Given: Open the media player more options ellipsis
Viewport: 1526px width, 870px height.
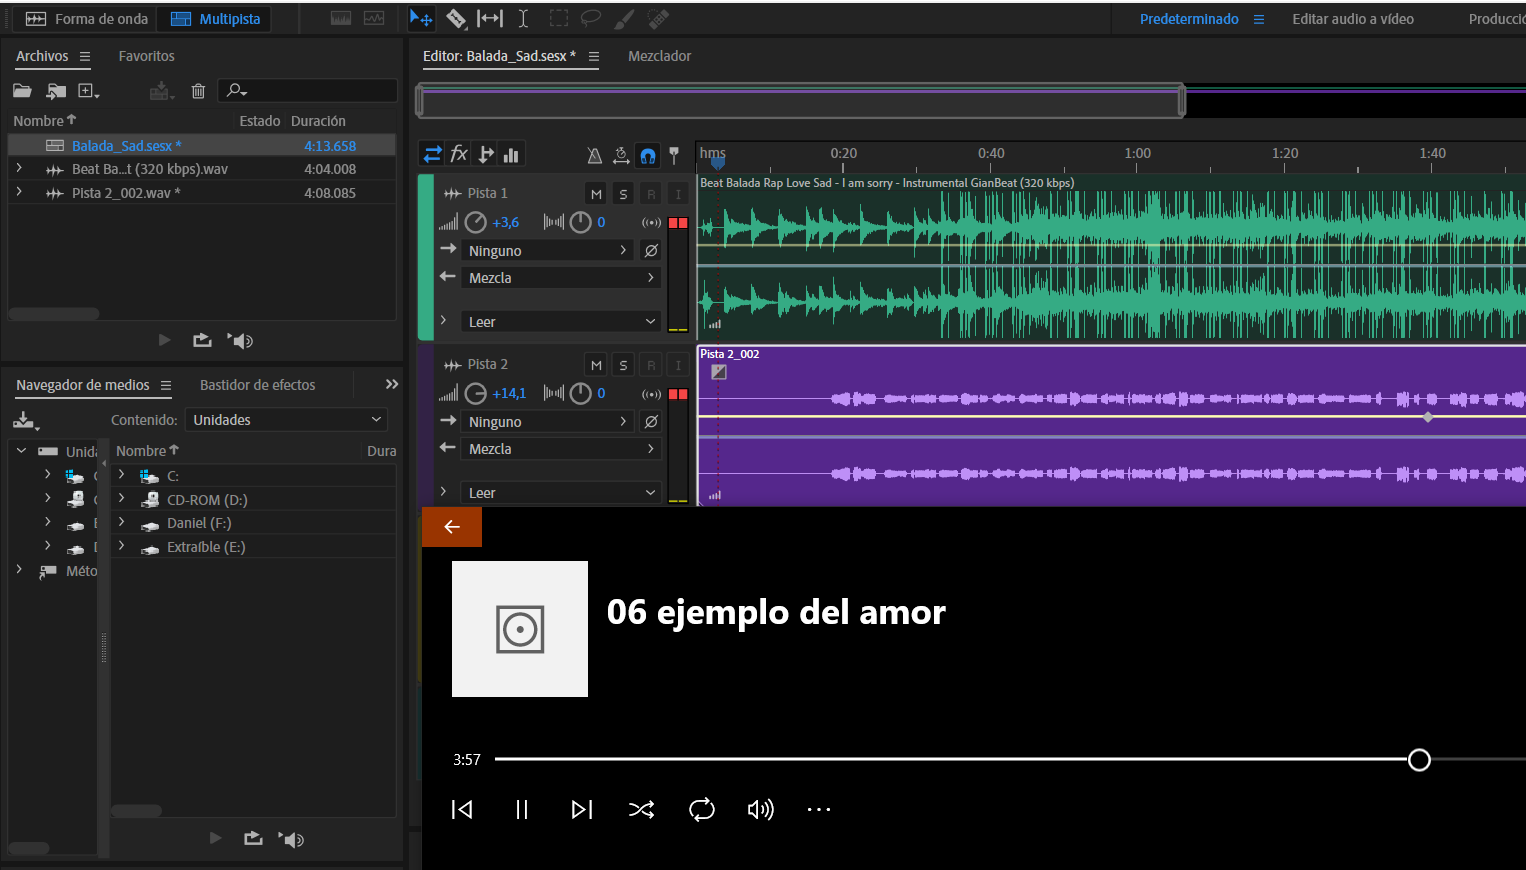Looking at the screenshot, I should coord(819,810).
